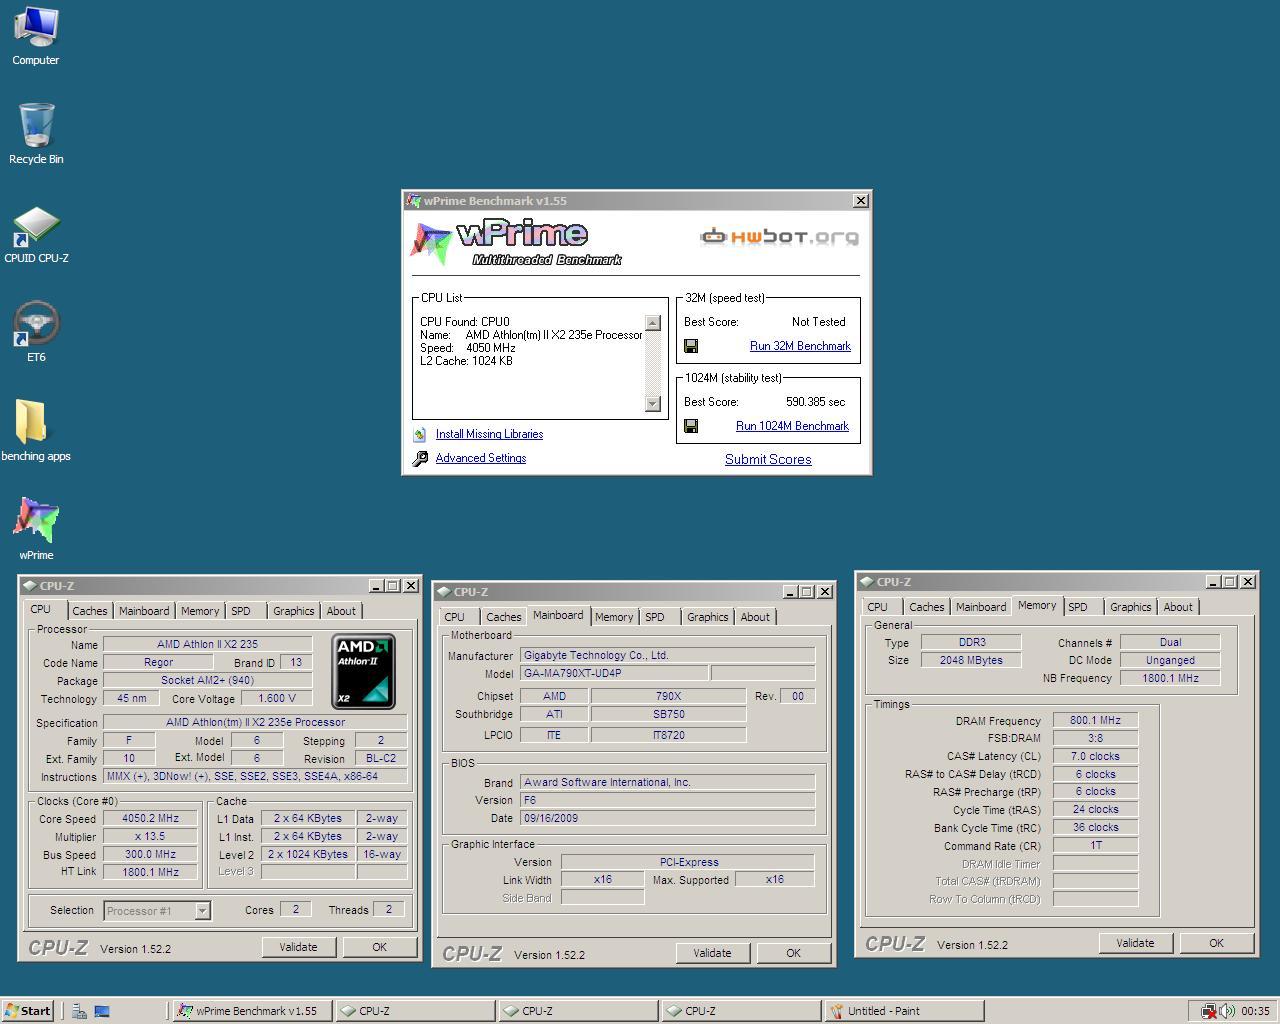
Task: Click CPU List scrollbar up arrow
Action: pos(653,323)
